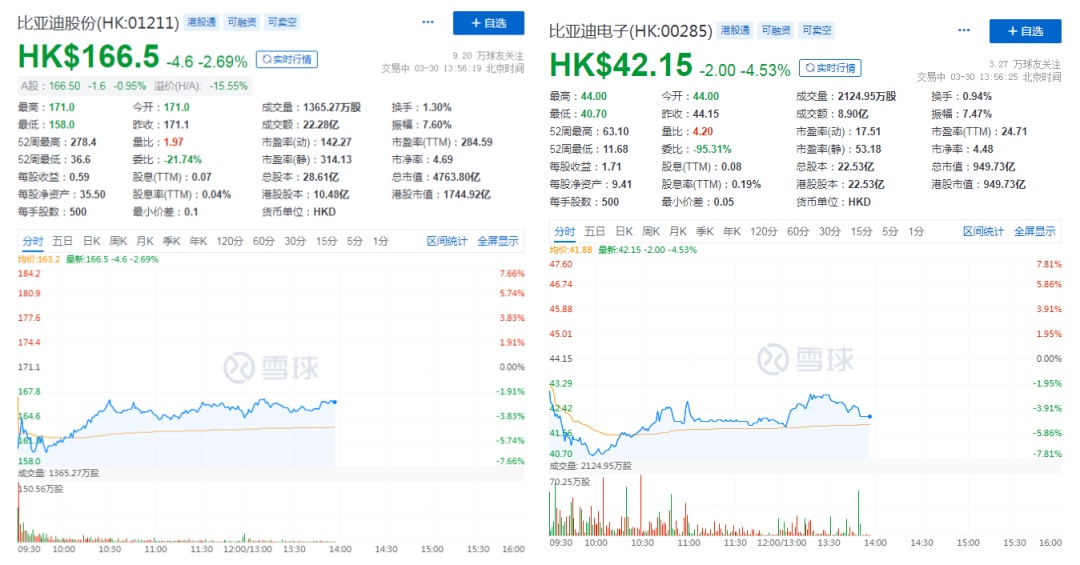Select 年K tab in 比亚迪股份 chart
Image resolution: width=1080 pixels, height=565 pixels.
pos(198,241)
